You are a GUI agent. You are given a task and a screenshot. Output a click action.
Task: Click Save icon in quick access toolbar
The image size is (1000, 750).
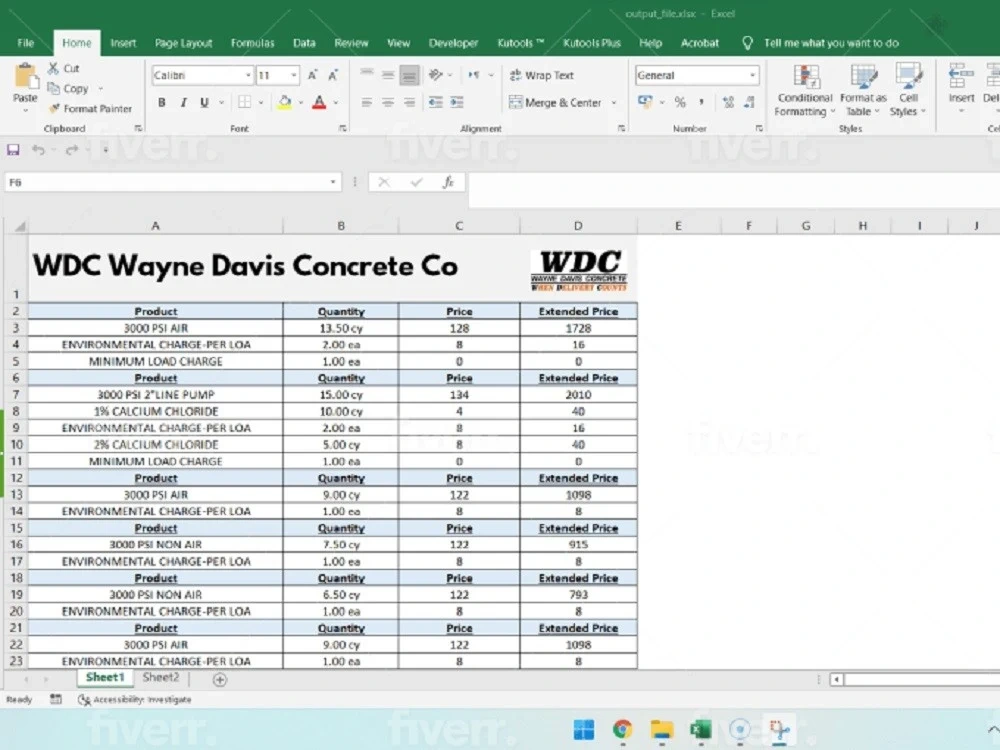click(13, 150)
